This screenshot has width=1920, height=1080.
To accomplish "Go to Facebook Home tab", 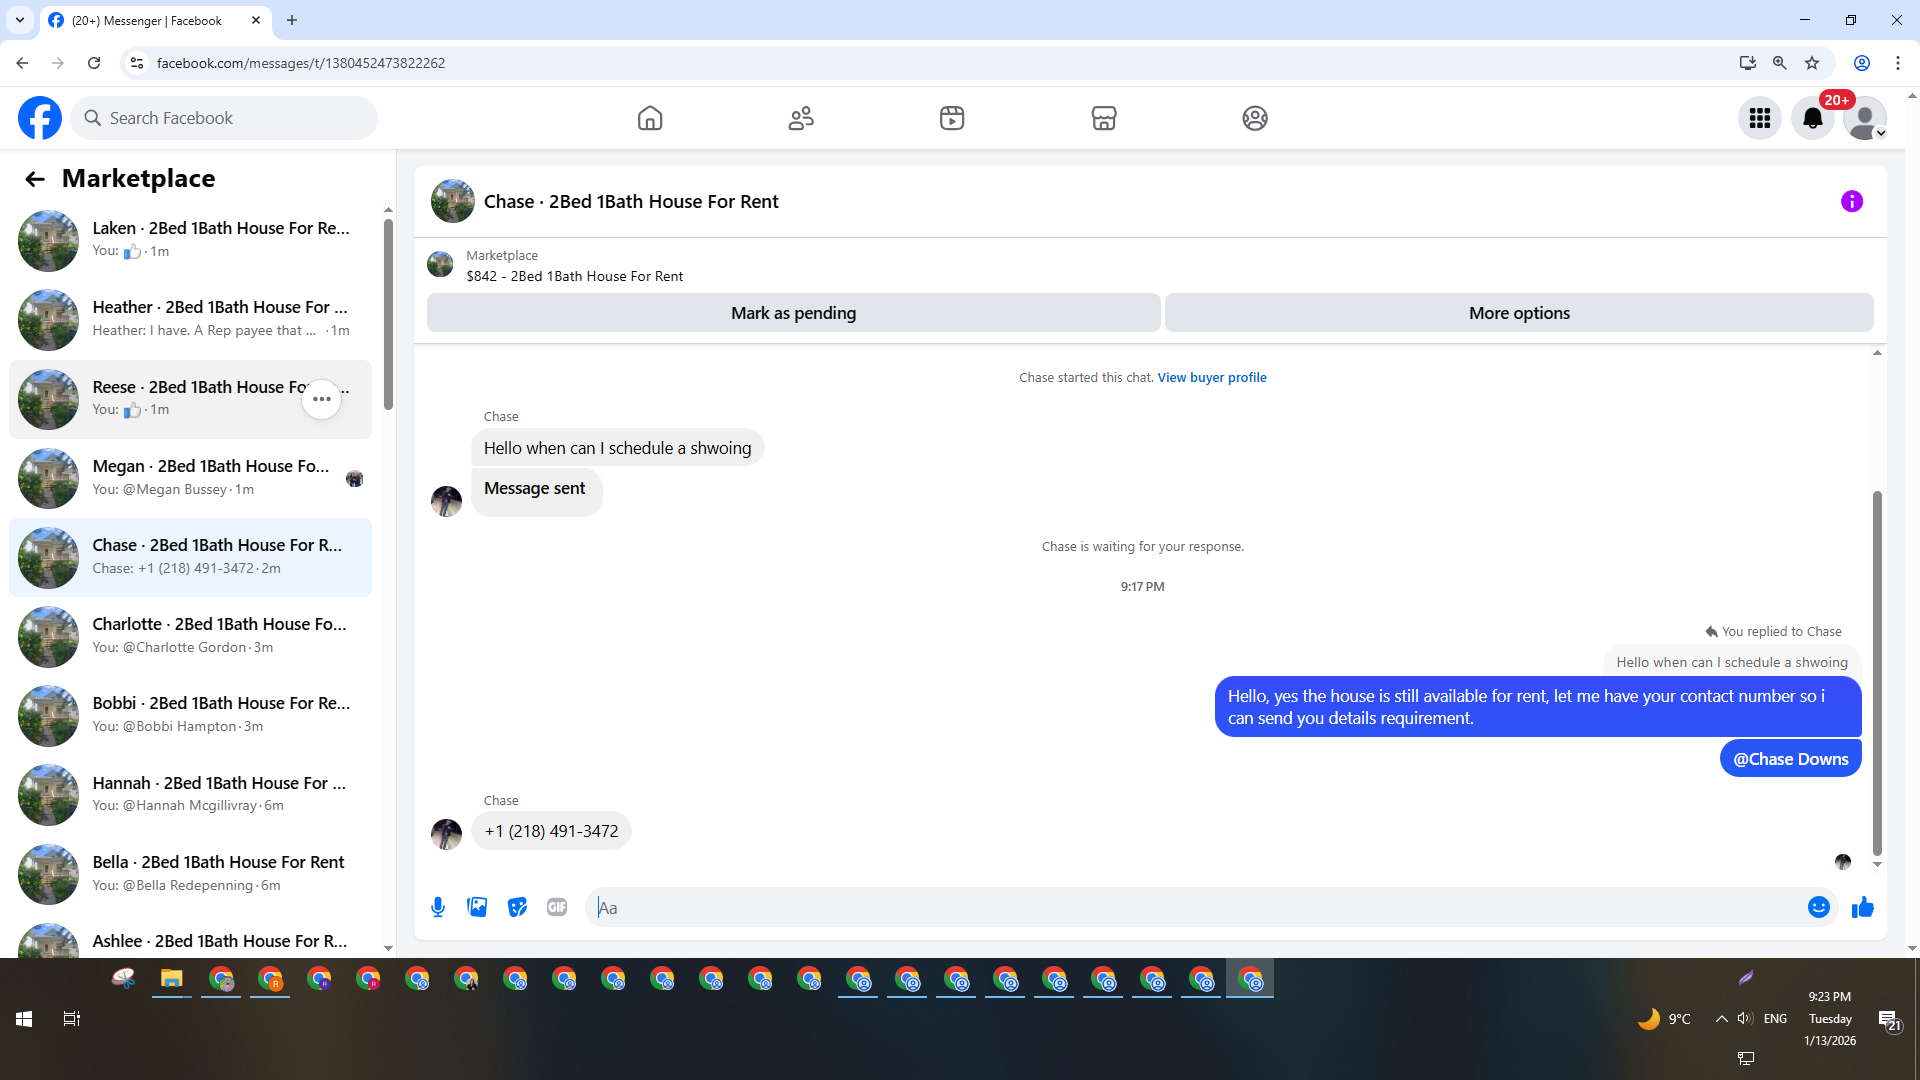I will click(x=650, y=118).
